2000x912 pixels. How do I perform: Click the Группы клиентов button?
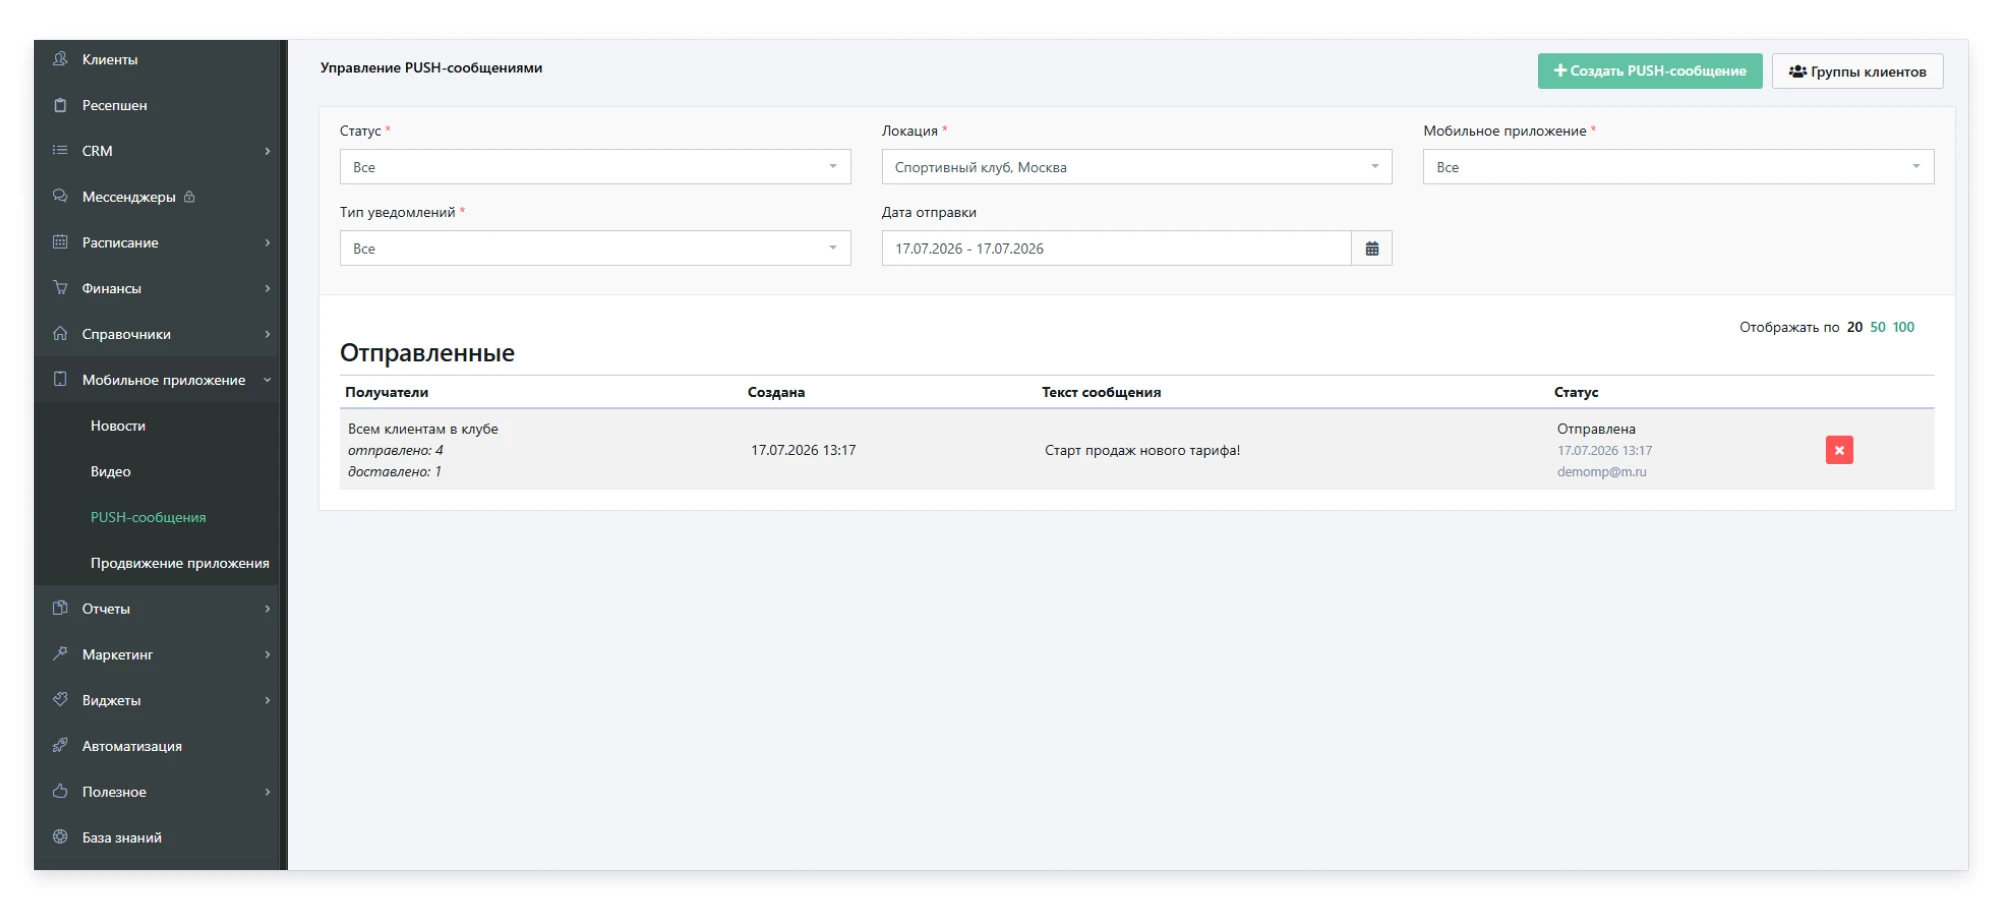[1857, 71]
